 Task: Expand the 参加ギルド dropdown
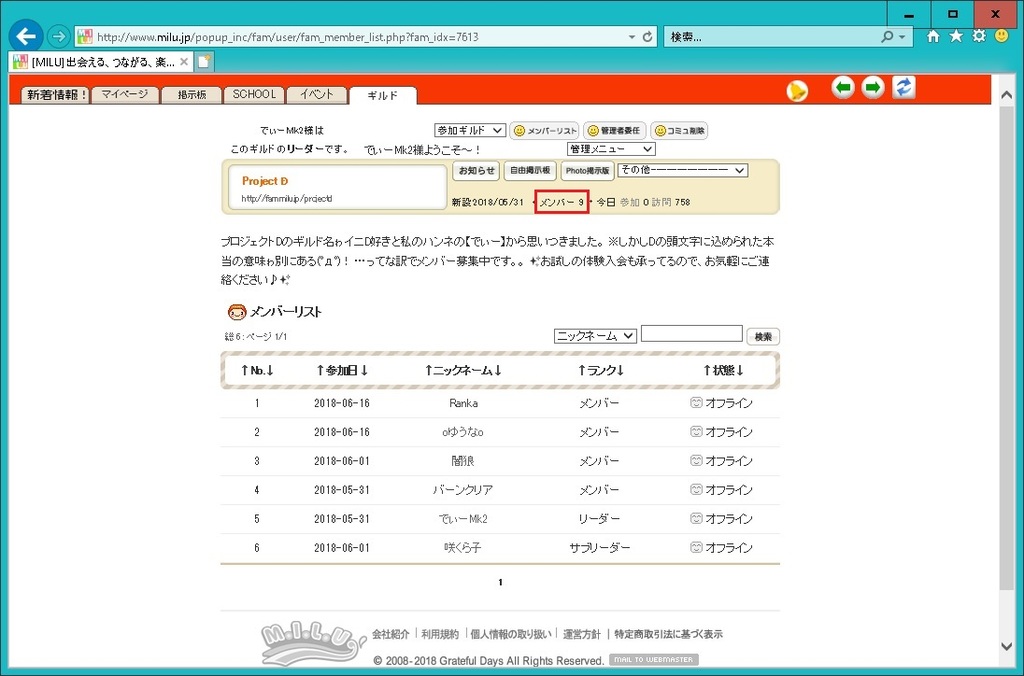pyautogui.click(x=469, y=130)
